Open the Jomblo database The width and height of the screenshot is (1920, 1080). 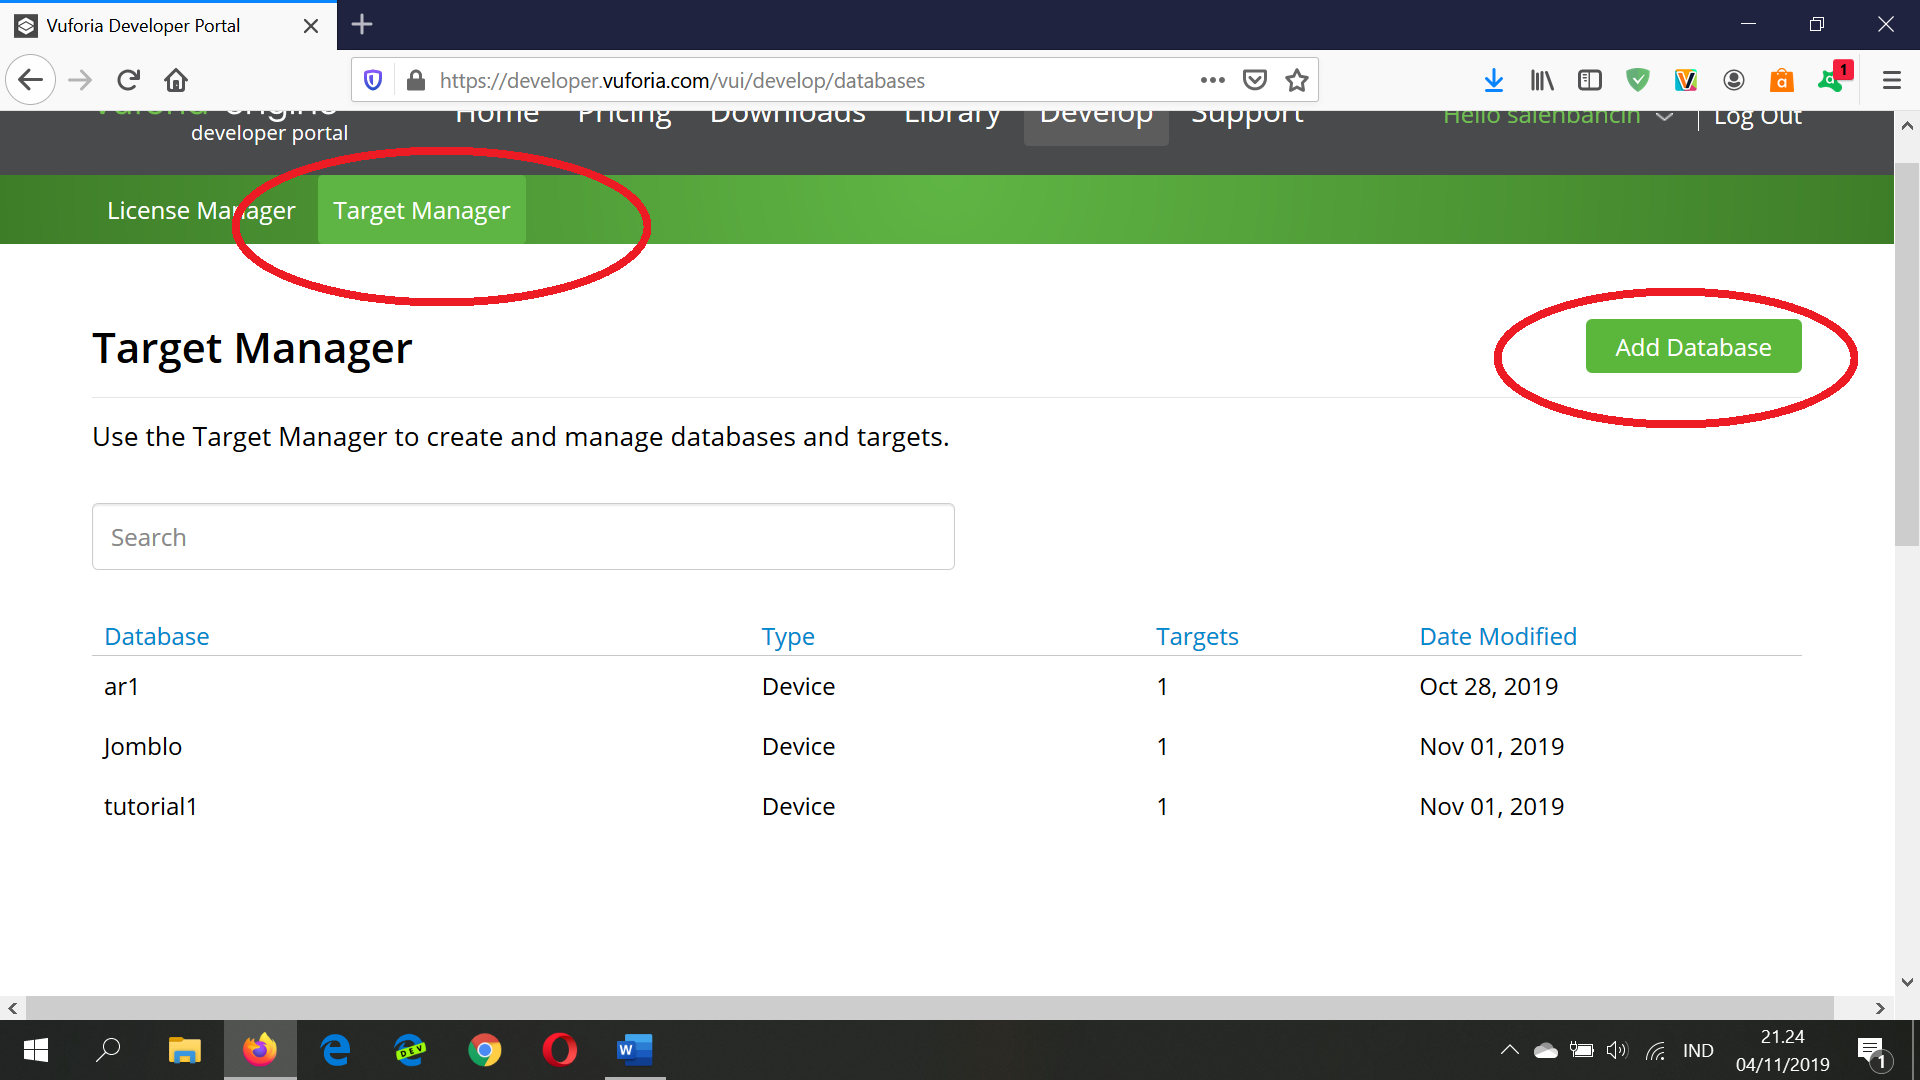point(143,746)
